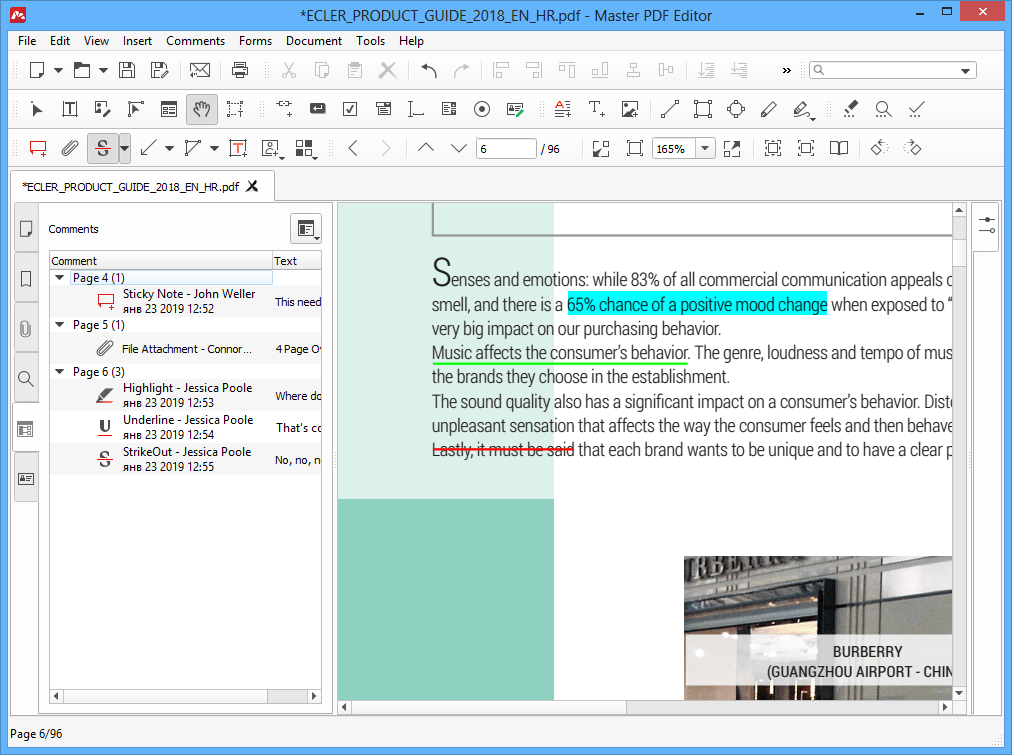This screenshot has width=1012, height=755.
Task: Select the Edit Text tool
Action: pos(70,109)
